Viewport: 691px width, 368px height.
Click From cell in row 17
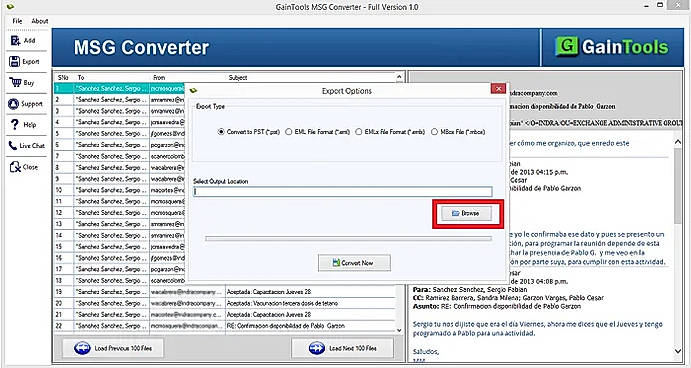167,269
